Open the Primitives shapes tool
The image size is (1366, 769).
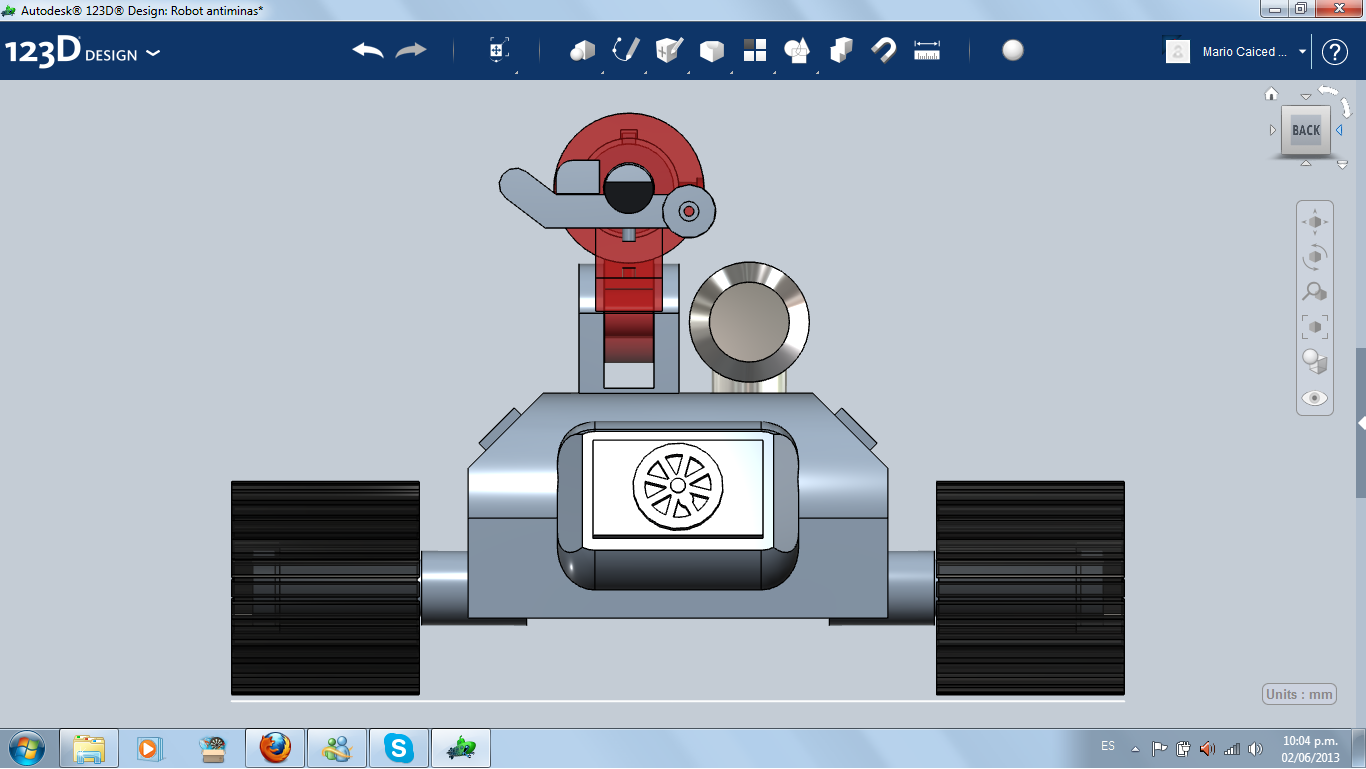point(582,50)
